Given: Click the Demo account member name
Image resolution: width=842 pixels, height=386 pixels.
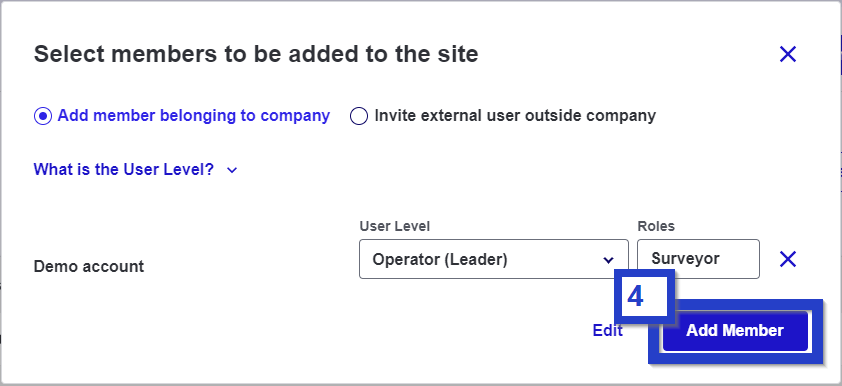Looking at the screenshot, I should pyautogui.click(x=89, y=266).
